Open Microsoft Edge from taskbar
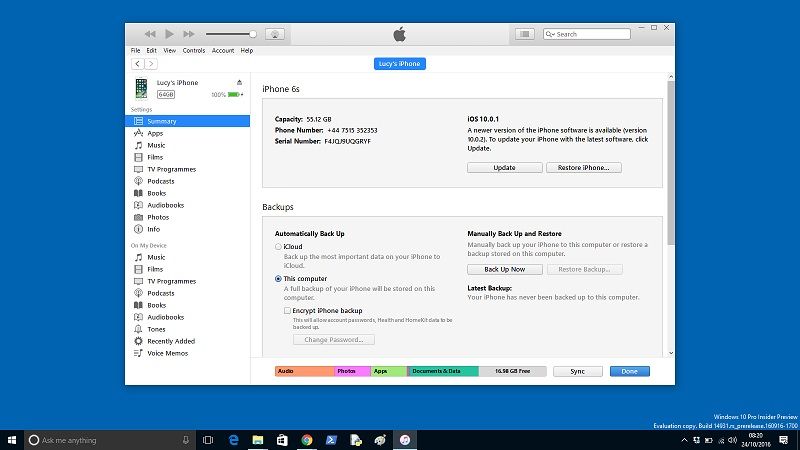 (x=234, y=440)
